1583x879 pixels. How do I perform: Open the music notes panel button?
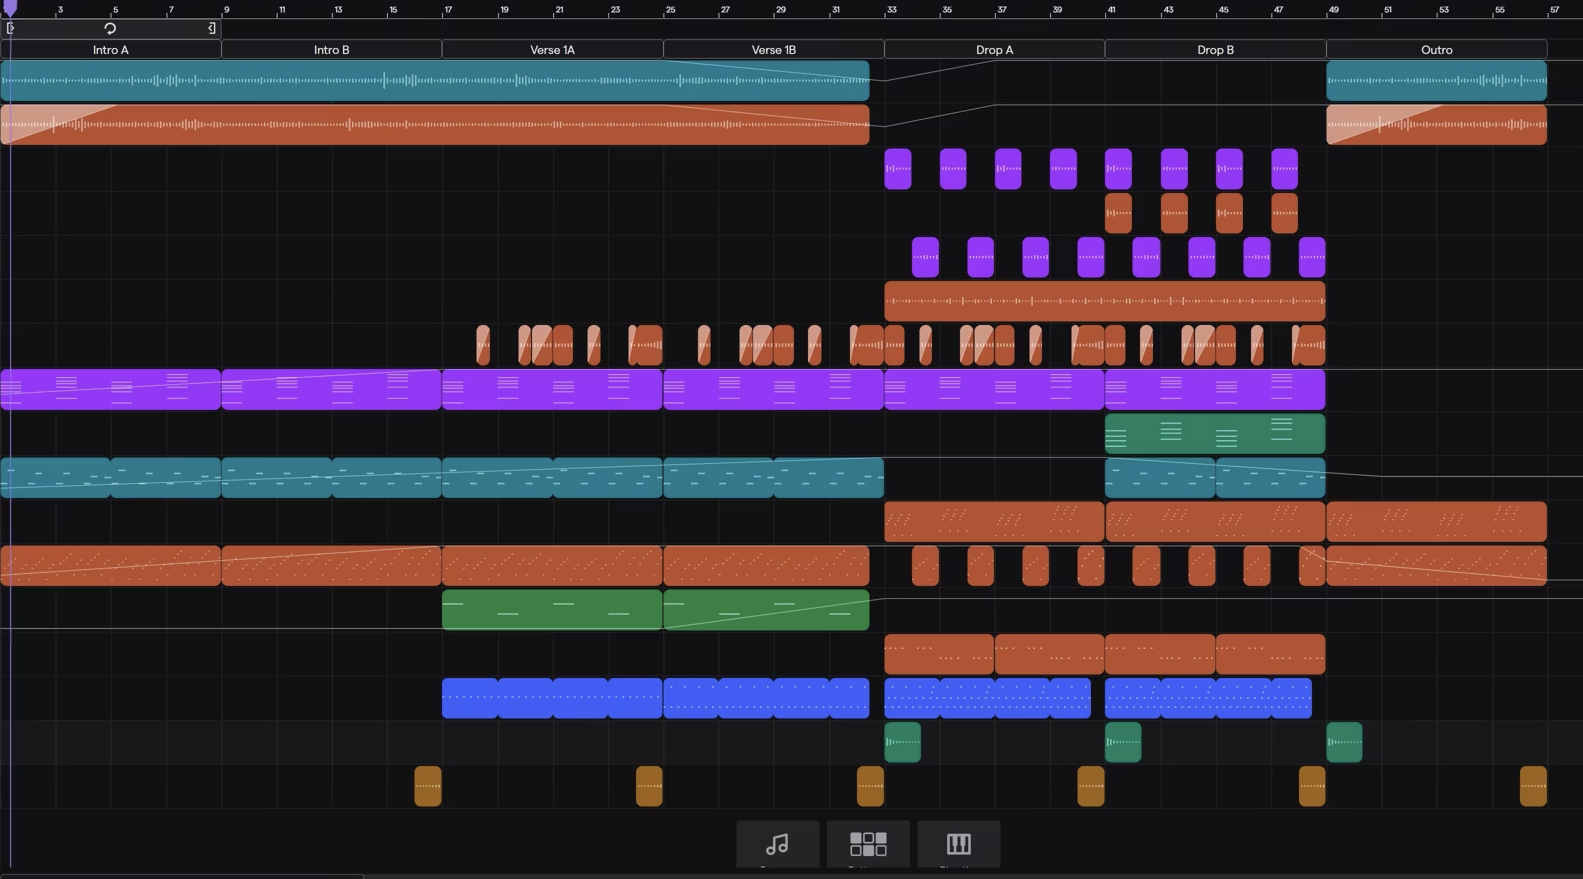tap(777, 844)
